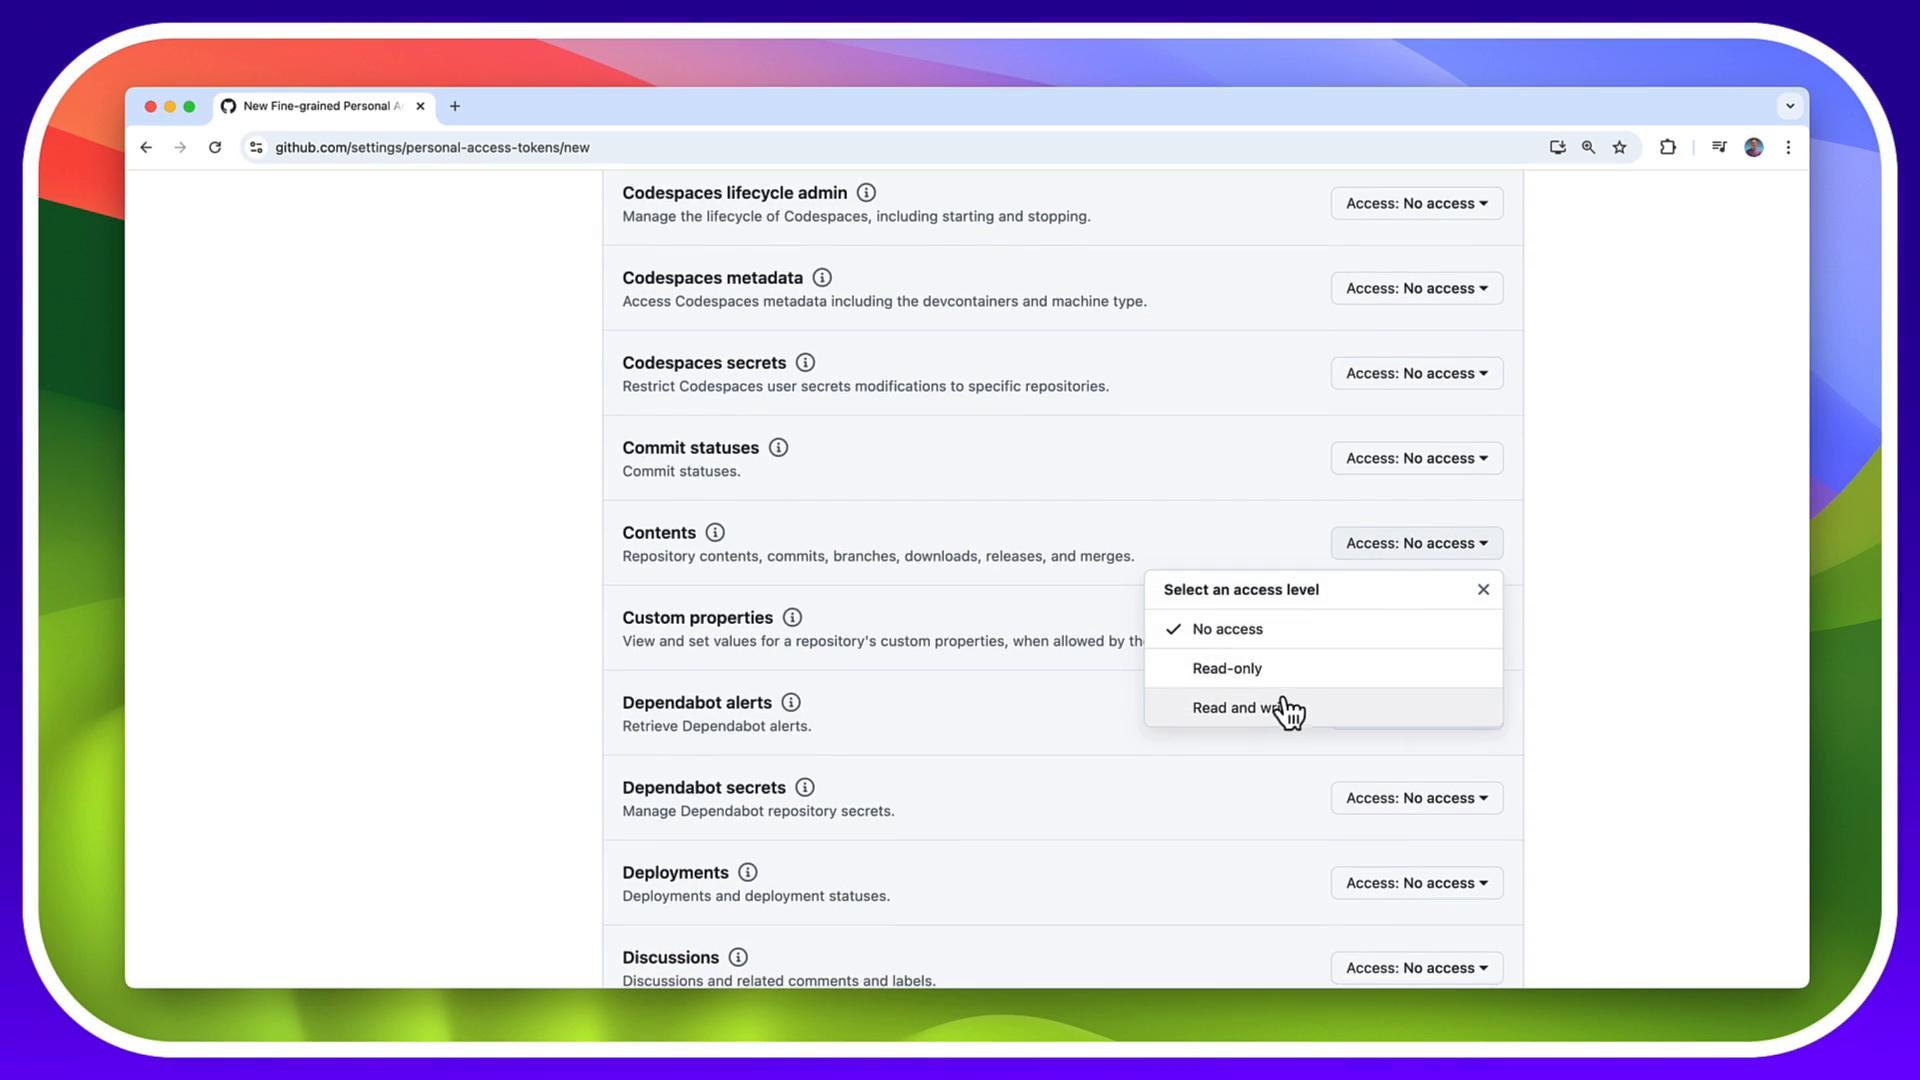Bookmark this page with the star icon
The width and height of the screenshot is (1920, 1080).
[1620, 147]
